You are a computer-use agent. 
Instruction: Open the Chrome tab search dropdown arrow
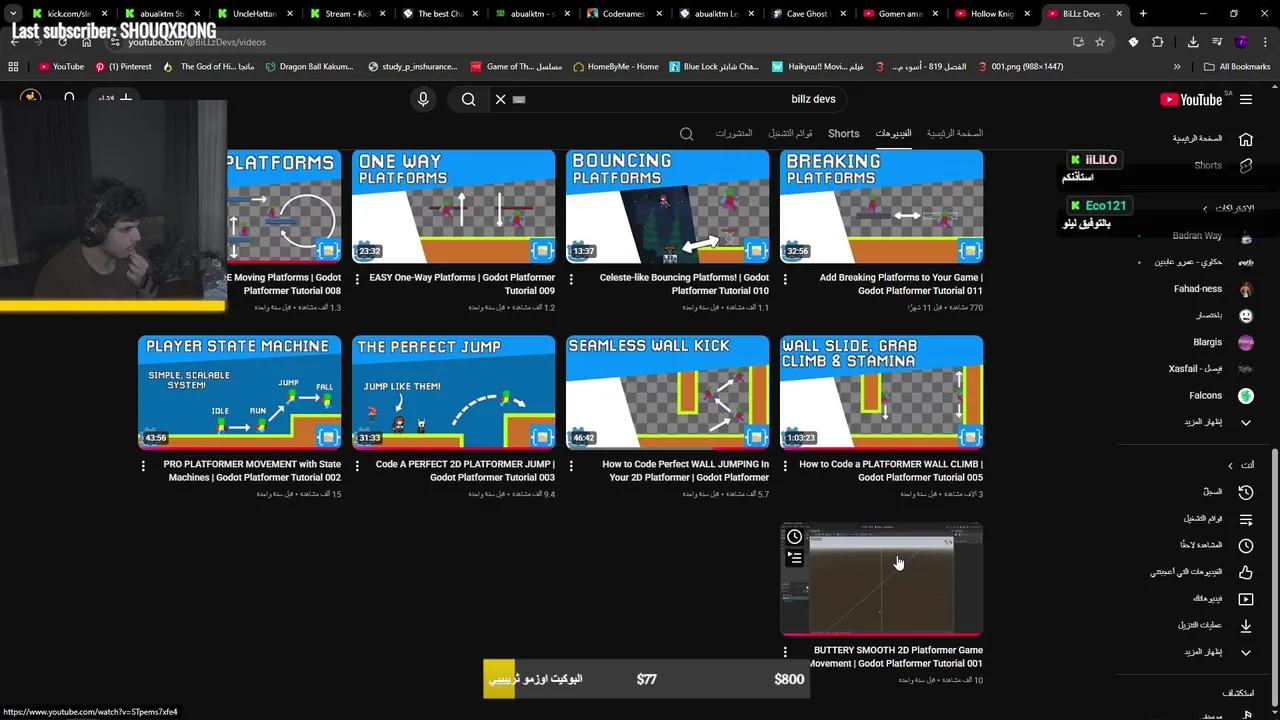tap(13, 14)
